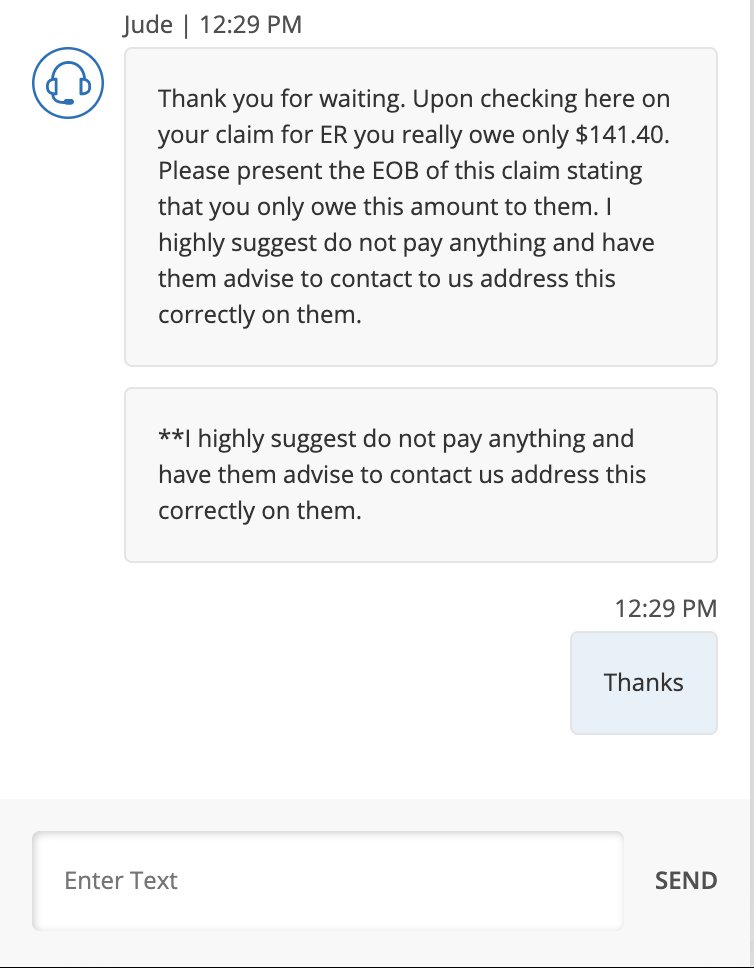Click "claim for ER" text in first message
This screenshot has height=968, width=754.
tap(272, 135)
